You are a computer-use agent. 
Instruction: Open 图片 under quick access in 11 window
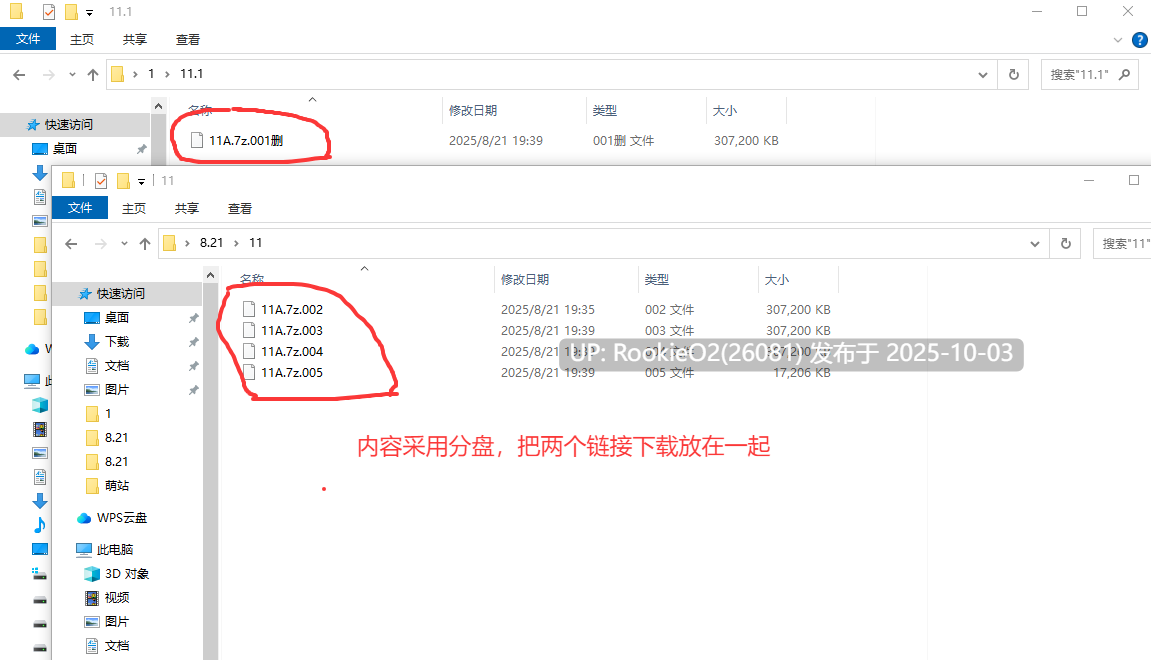click(117, 389)
